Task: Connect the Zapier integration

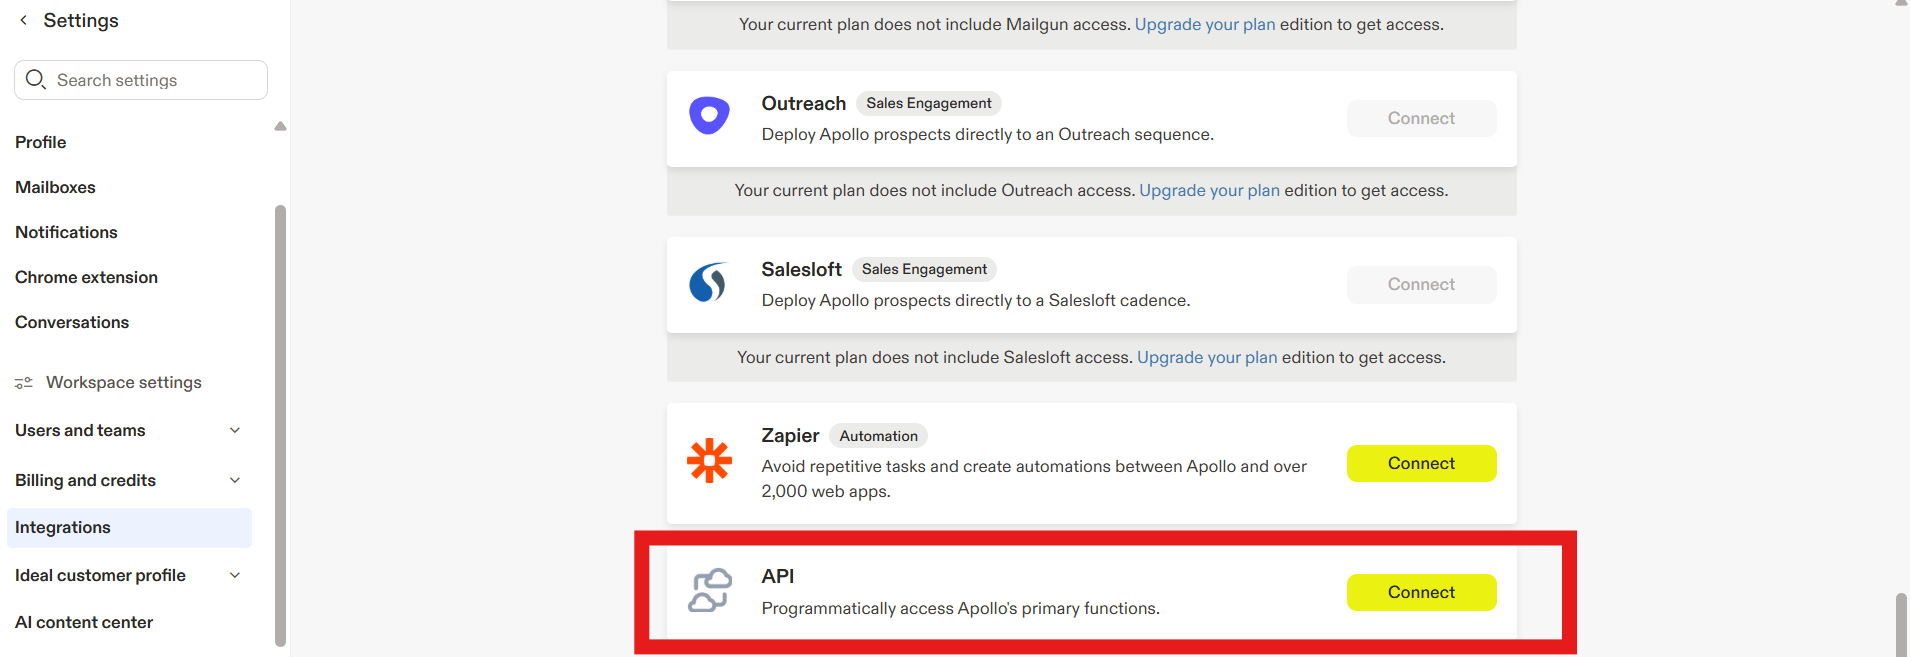Action: [1421, 464]
